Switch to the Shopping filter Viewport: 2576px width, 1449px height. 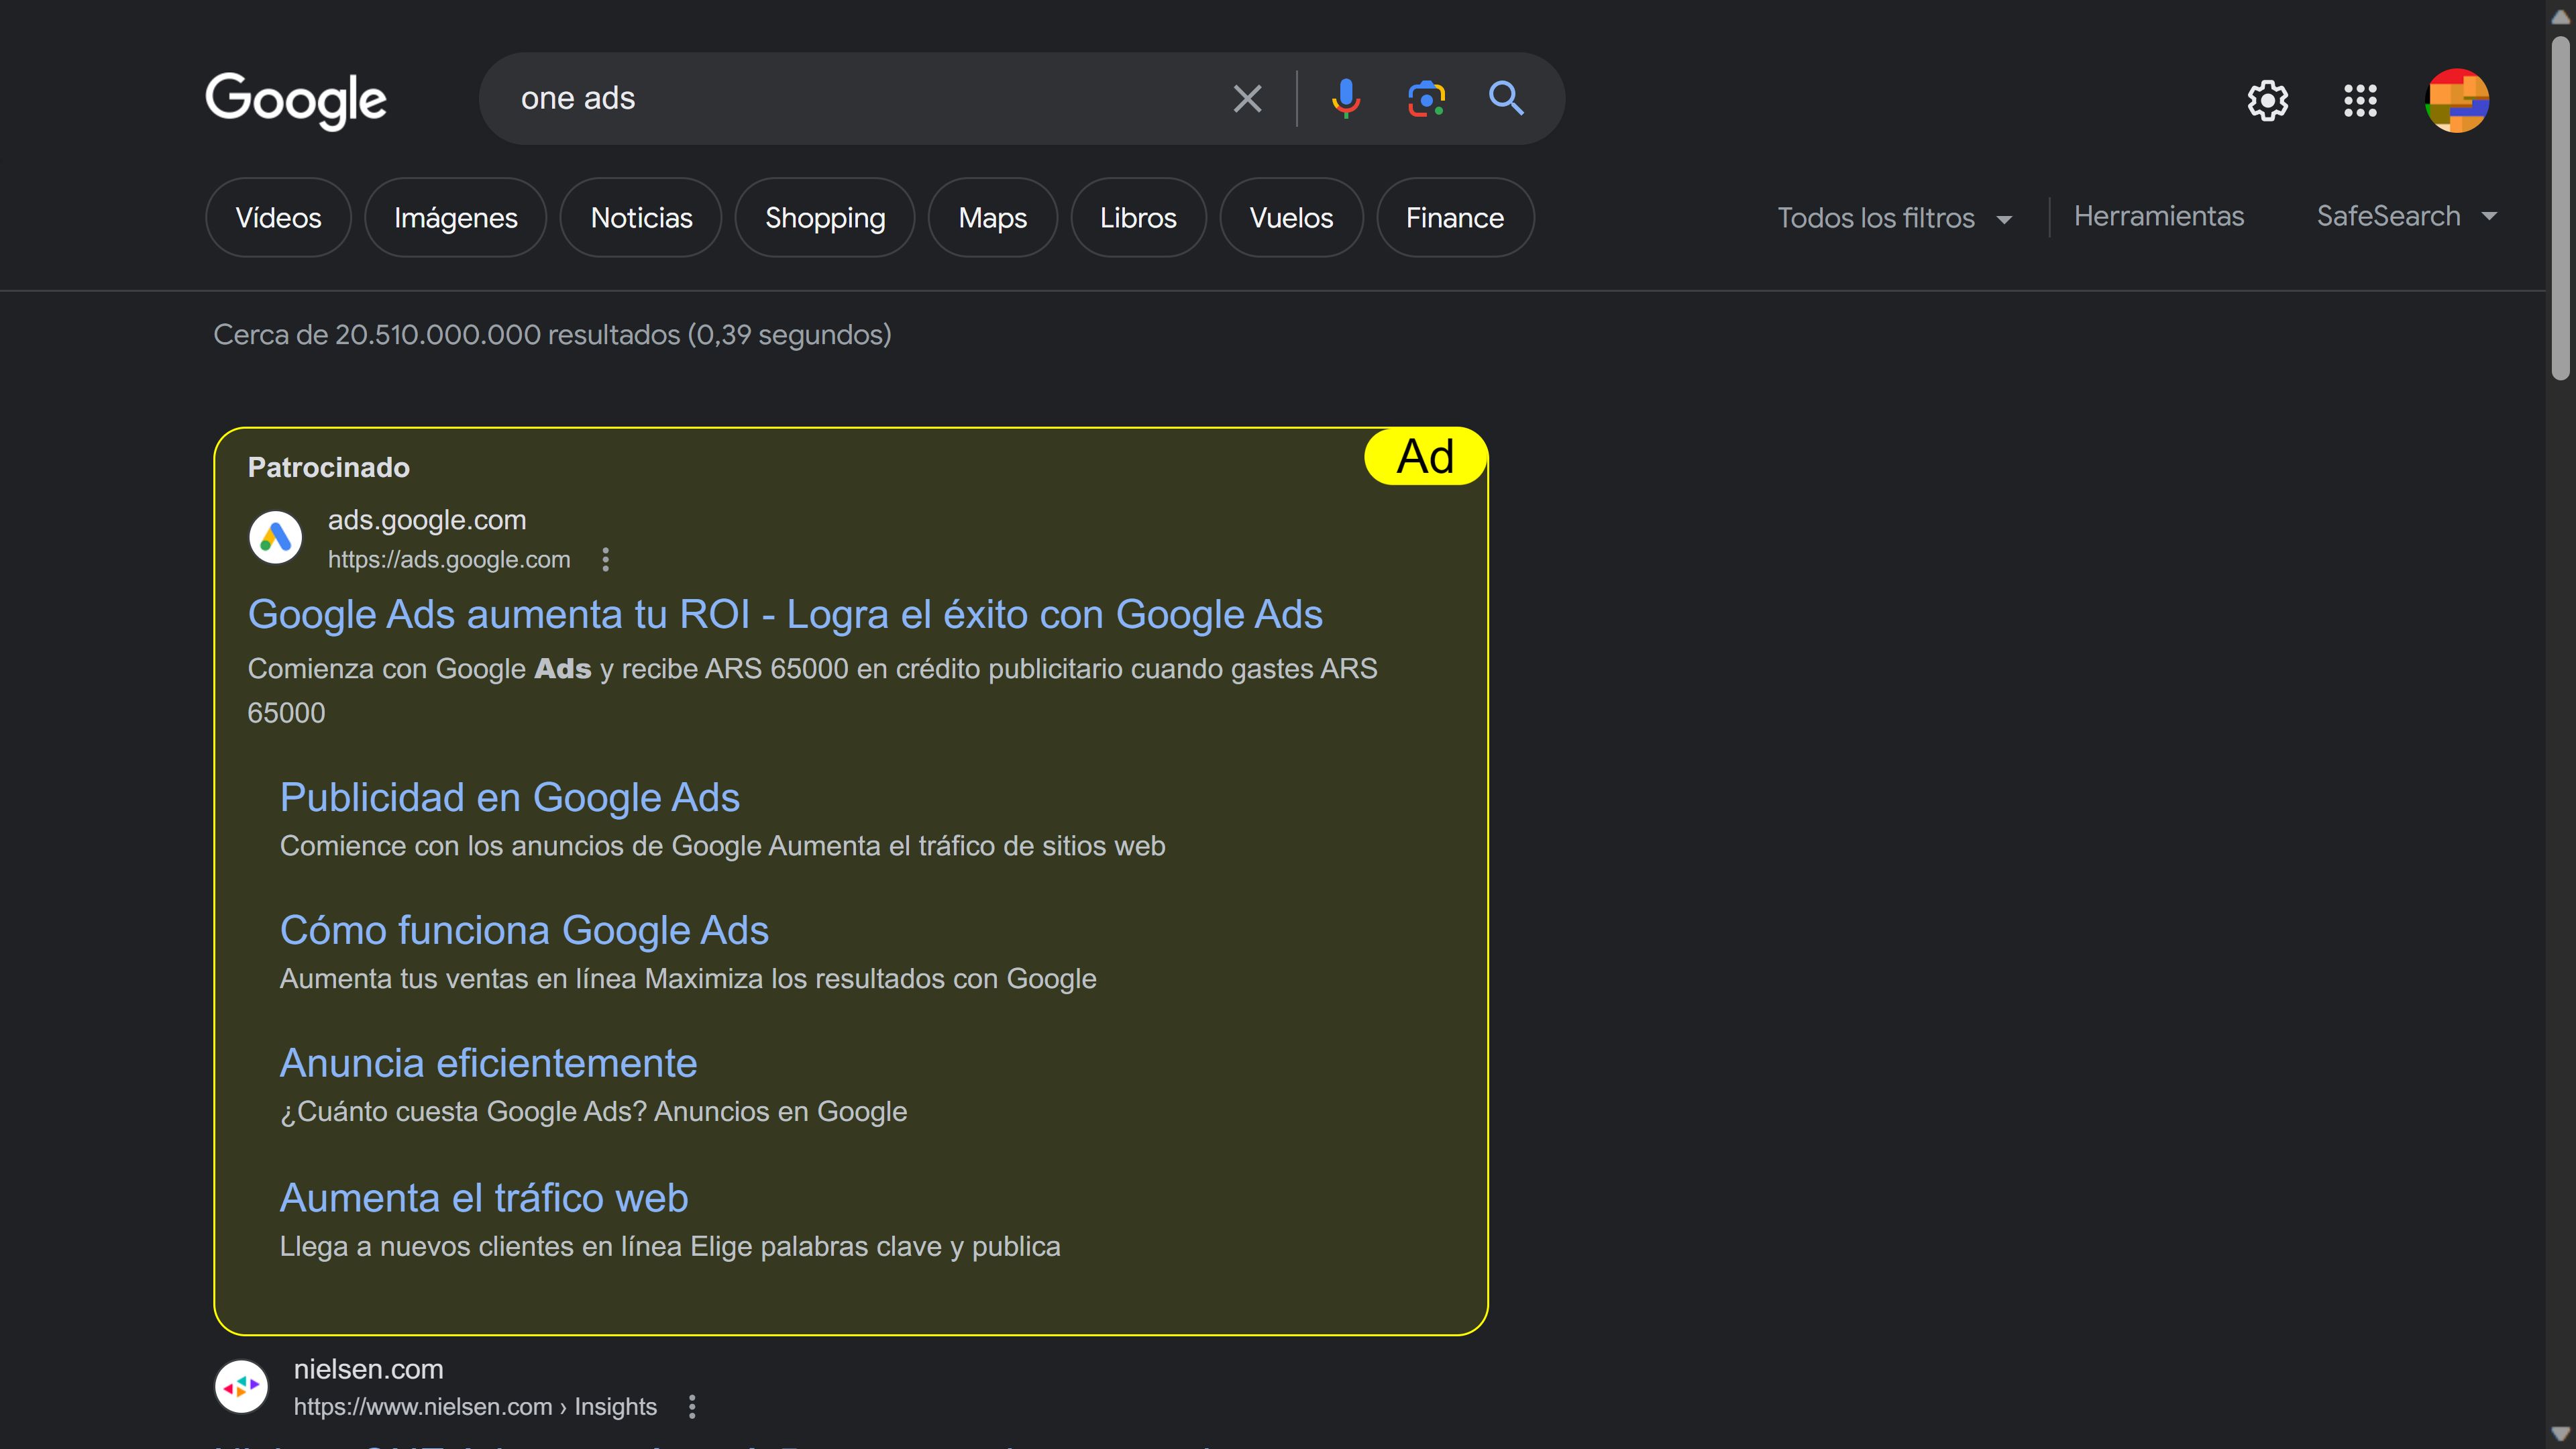pos(825,217)
